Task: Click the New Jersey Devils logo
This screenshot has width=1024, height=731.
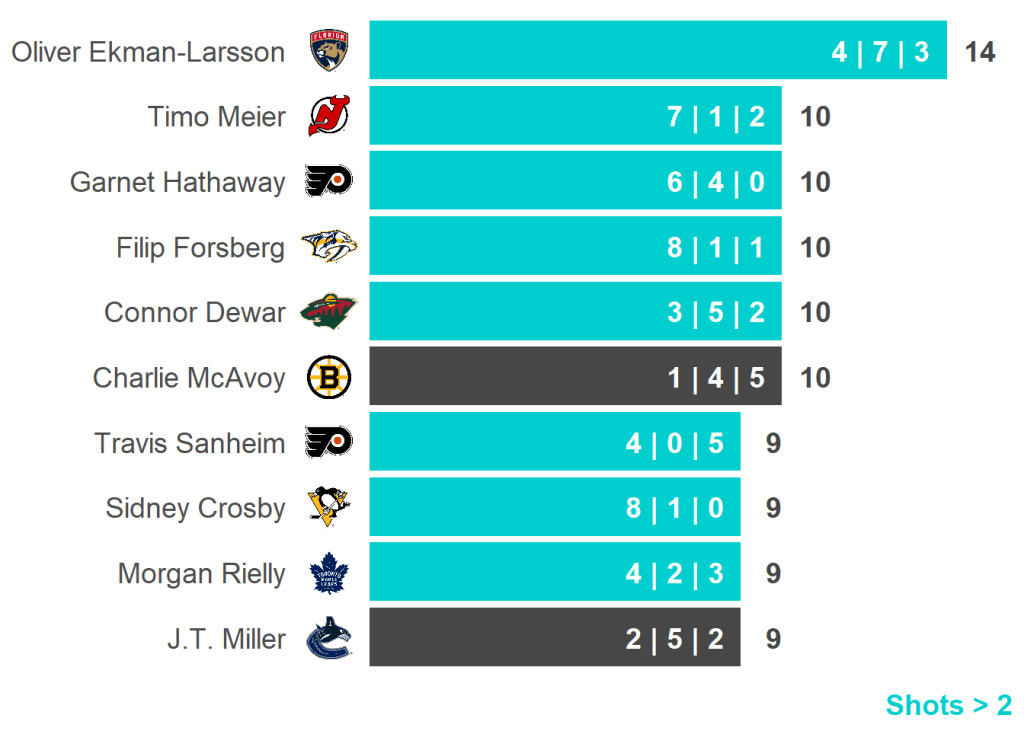Action: 328,116
